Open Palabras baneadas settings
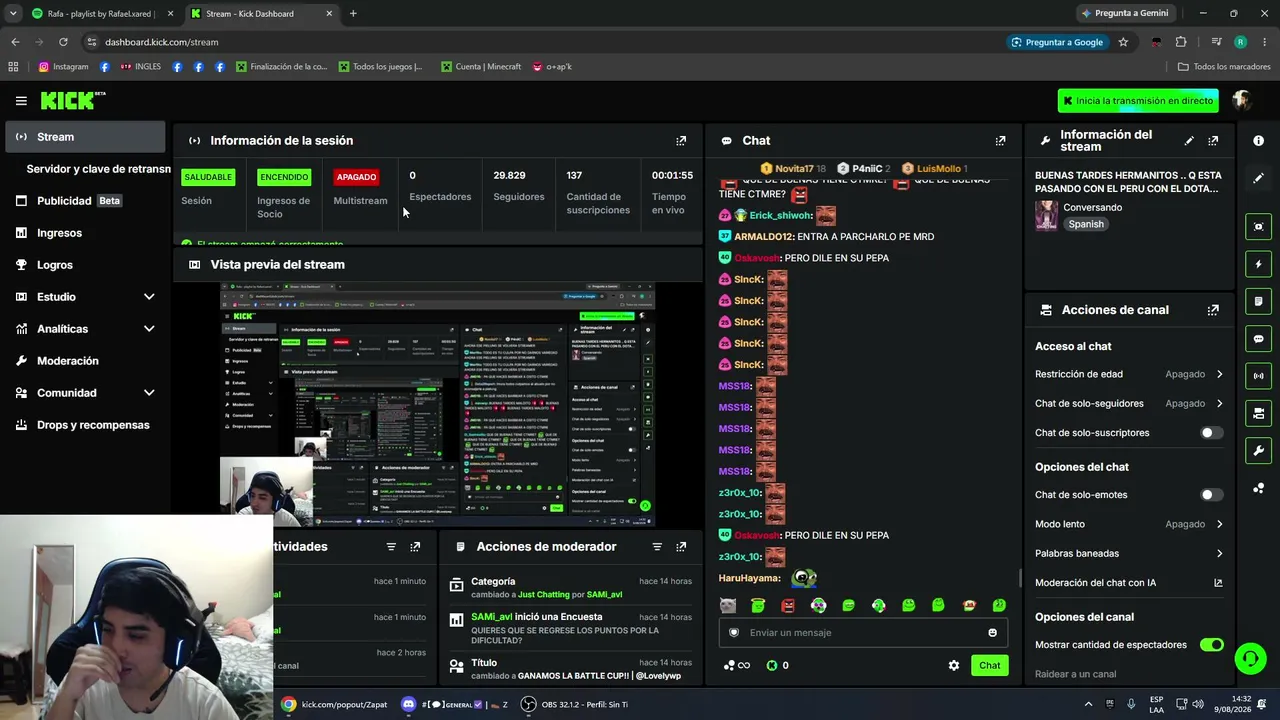The height and width of the screenshot is (720, 1280). [1129, 553]
